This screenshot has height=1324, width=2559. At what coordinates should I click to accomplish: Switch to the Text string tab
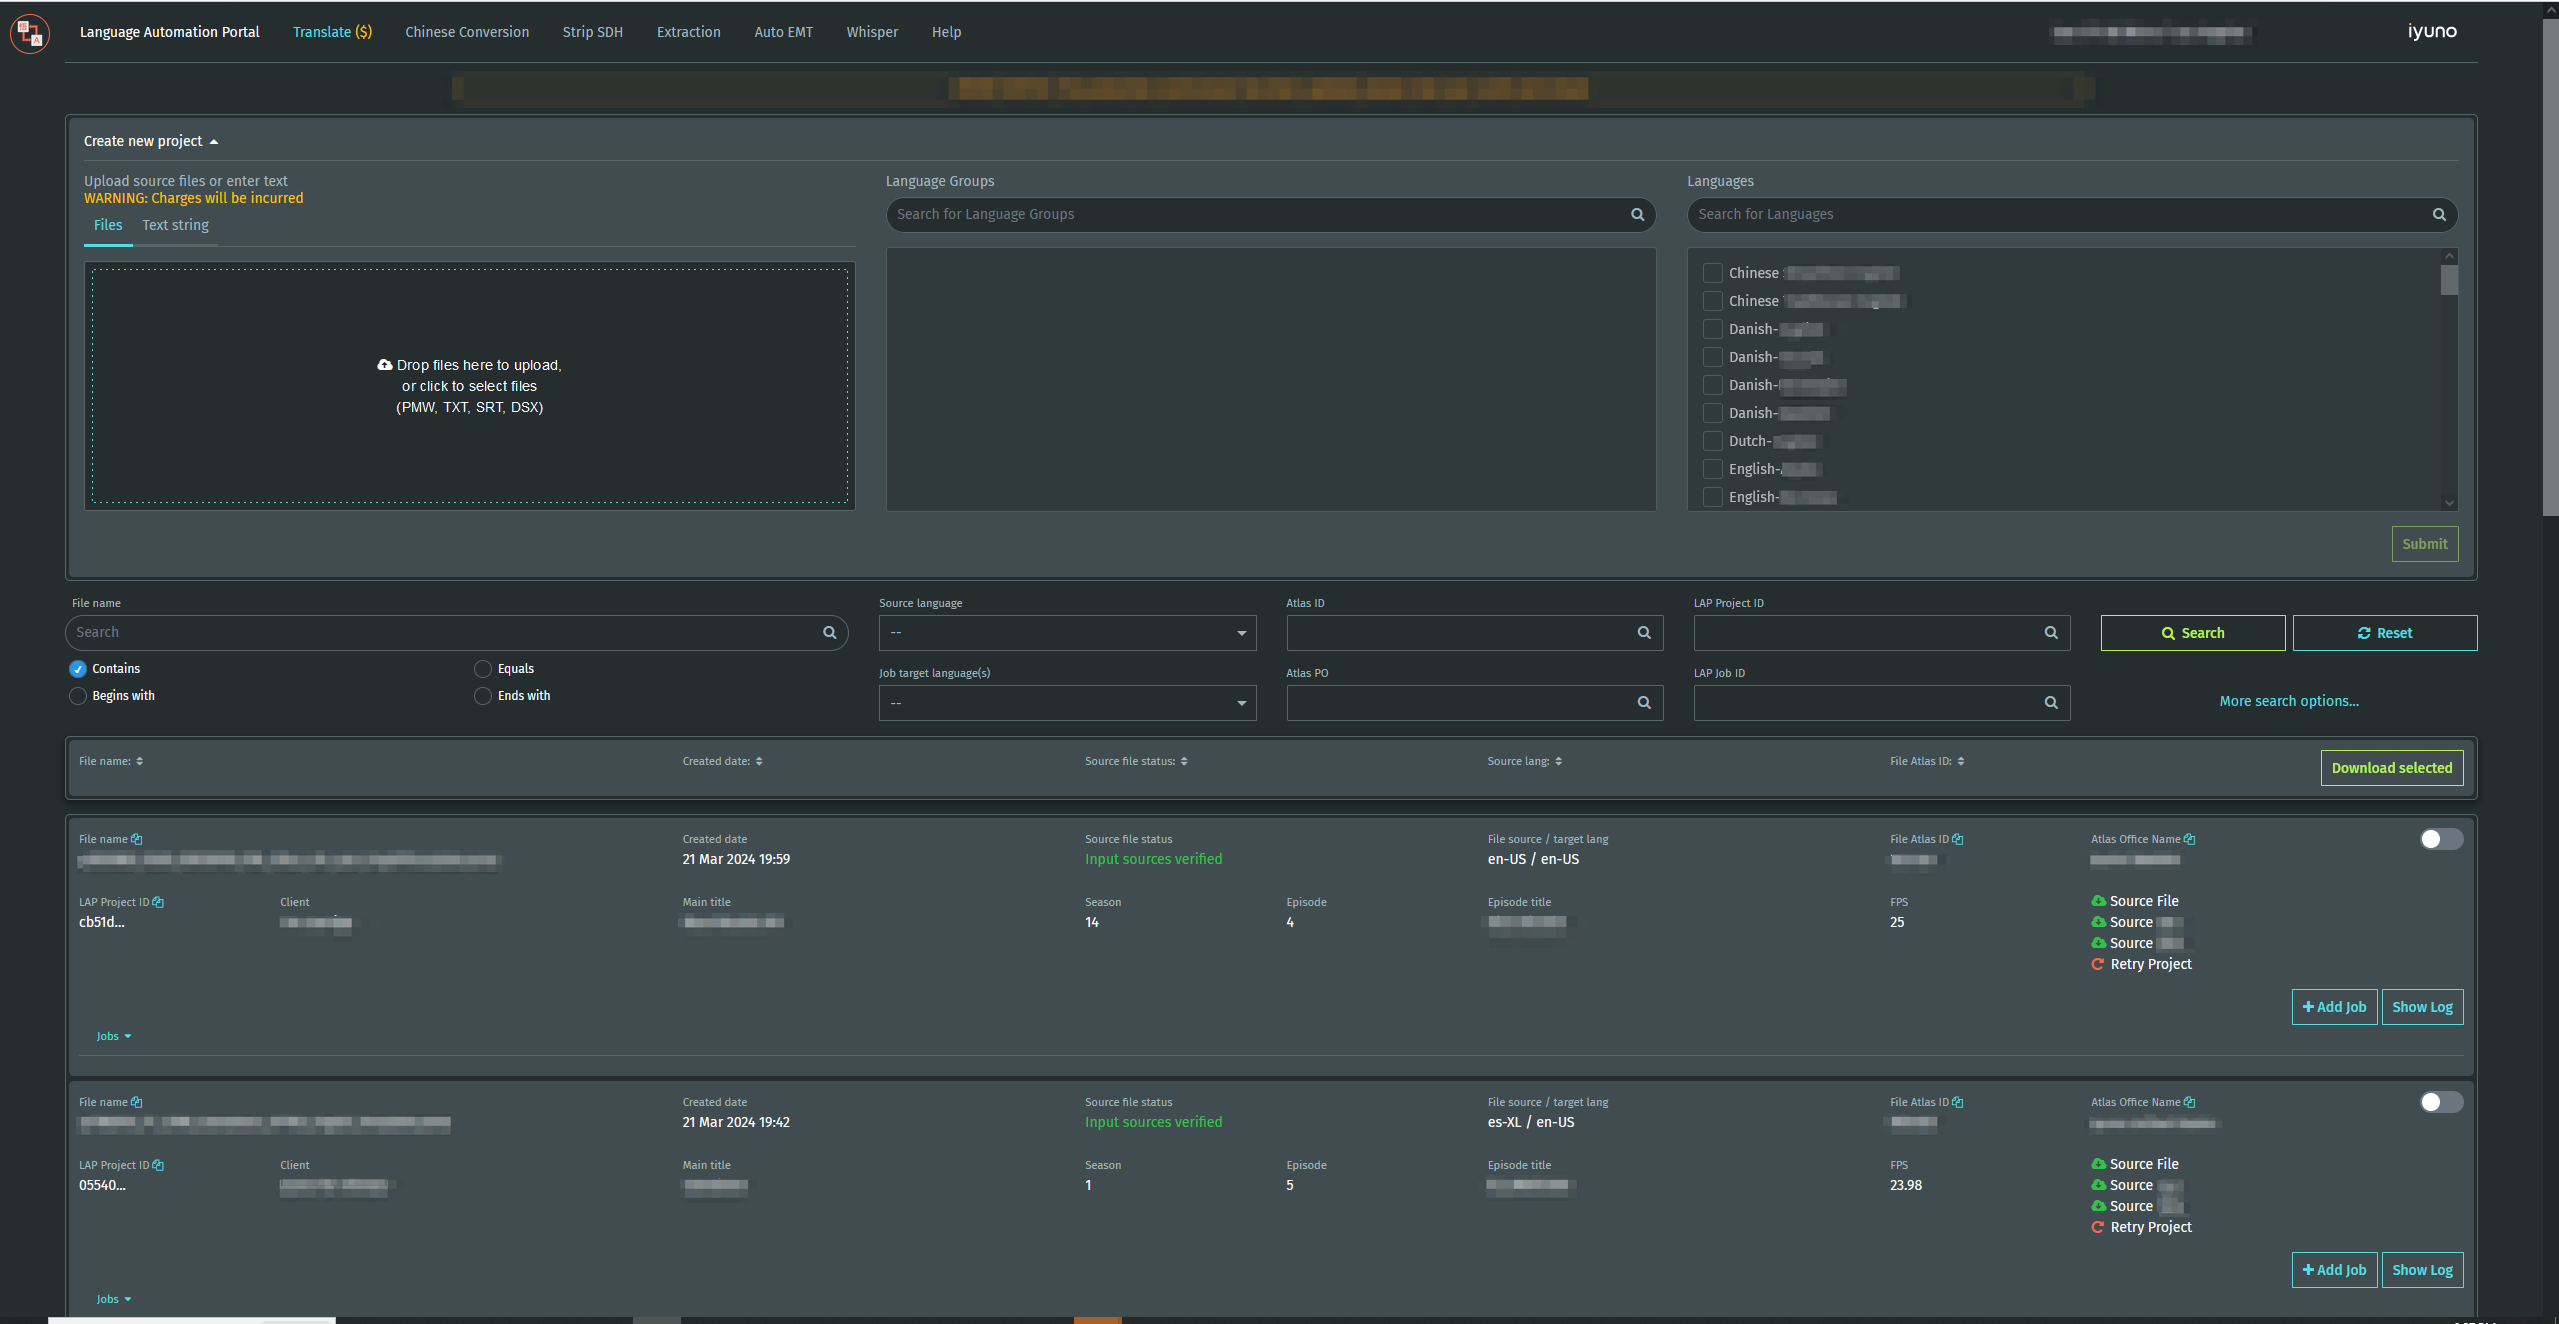(175, 225)
